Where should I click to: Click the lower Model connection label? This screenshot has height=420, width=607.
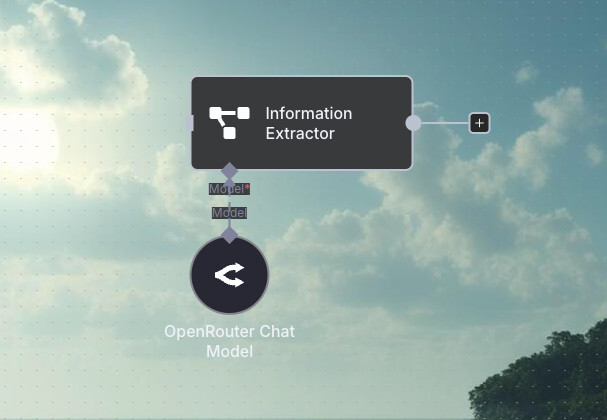point(229,213)
